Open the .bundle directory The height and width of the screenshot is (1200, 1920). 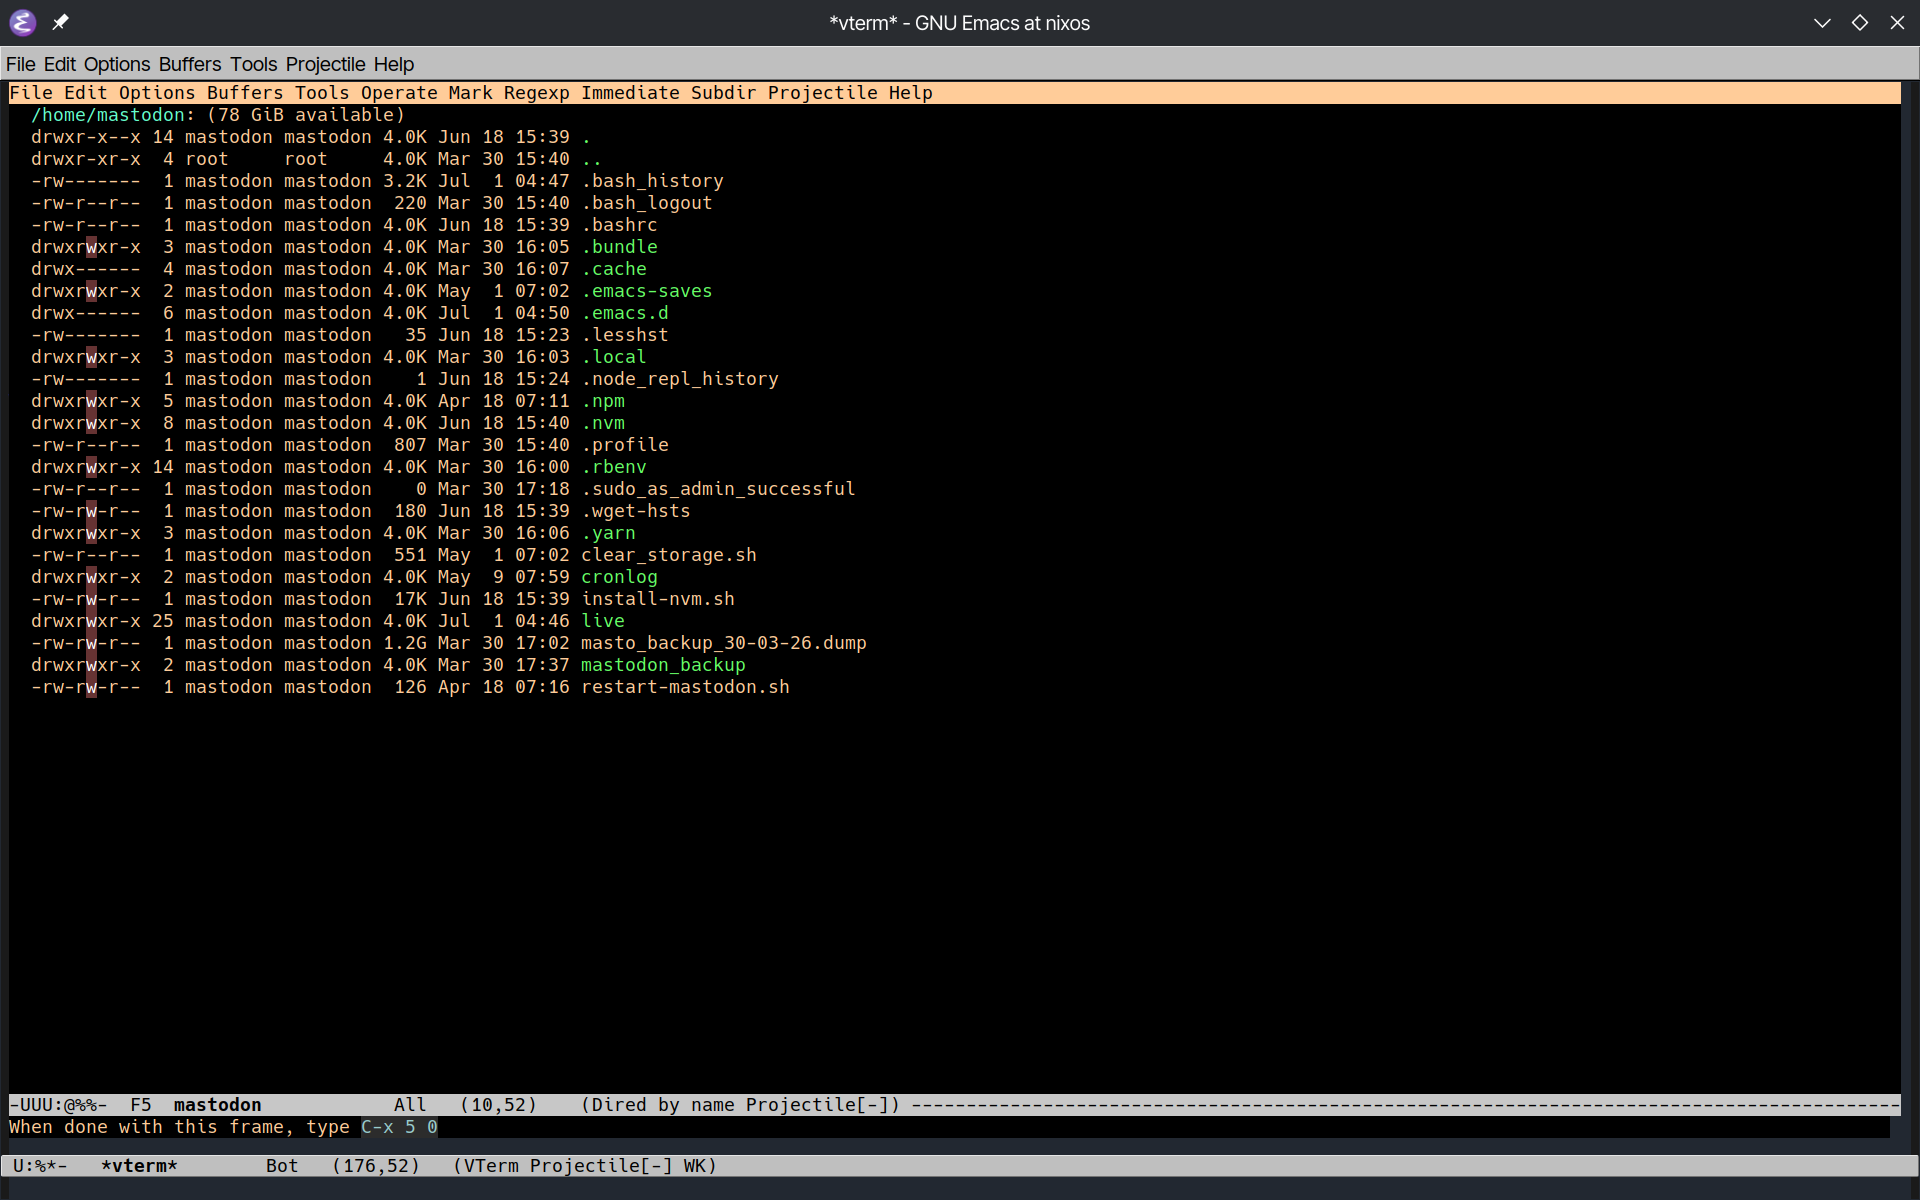tap(619, 247)
